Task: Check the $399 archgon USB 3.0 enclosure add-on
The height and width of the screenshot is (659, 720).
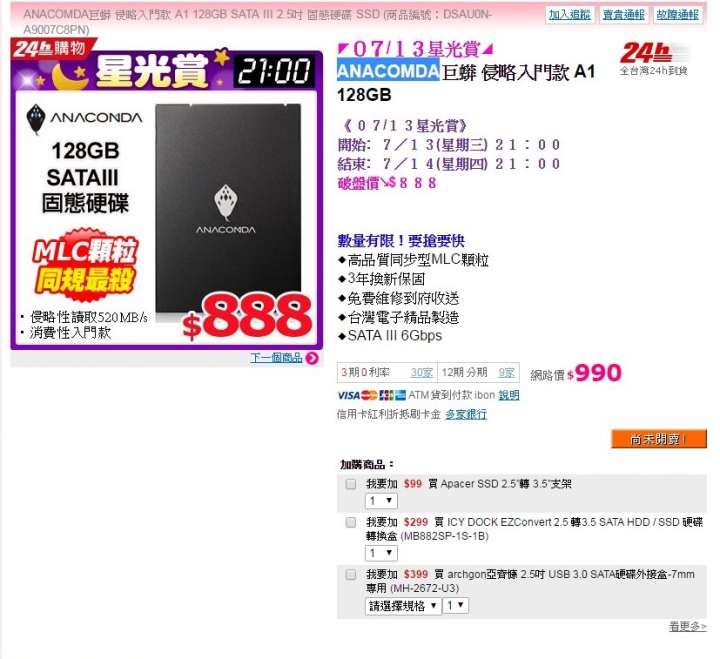Action: pyautogui.click(x=351, y=575)
